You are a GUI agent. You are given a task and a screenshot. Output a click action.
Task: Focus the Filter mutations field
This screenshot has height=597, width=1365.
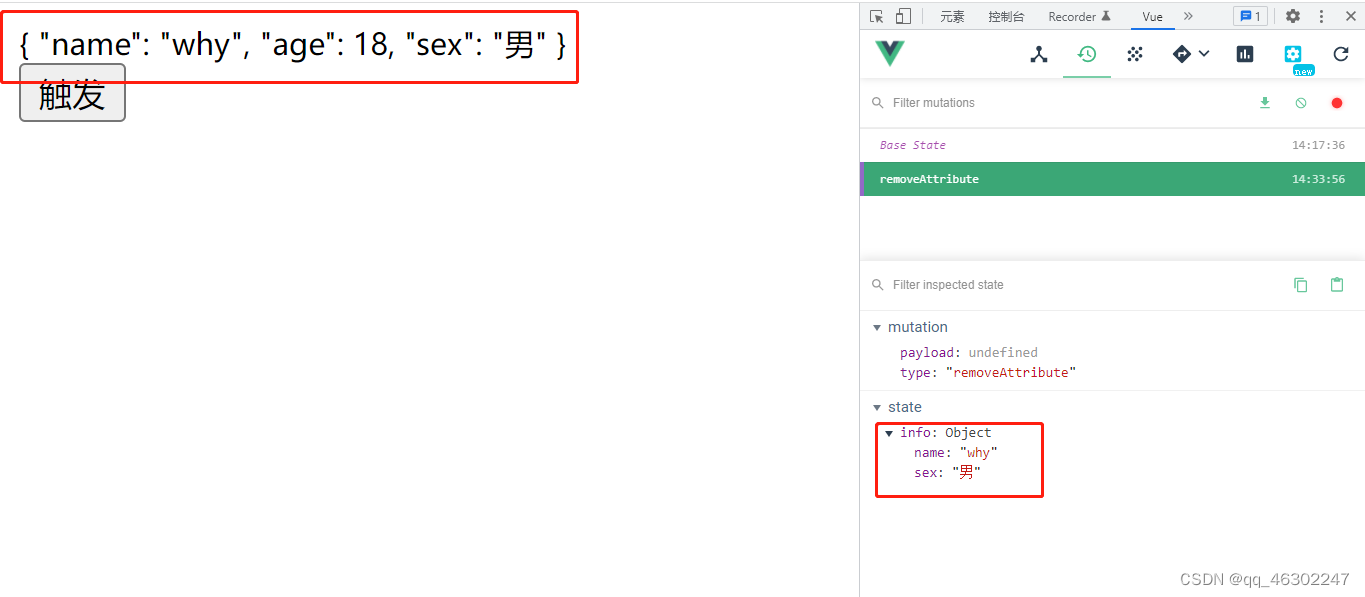1060,103
